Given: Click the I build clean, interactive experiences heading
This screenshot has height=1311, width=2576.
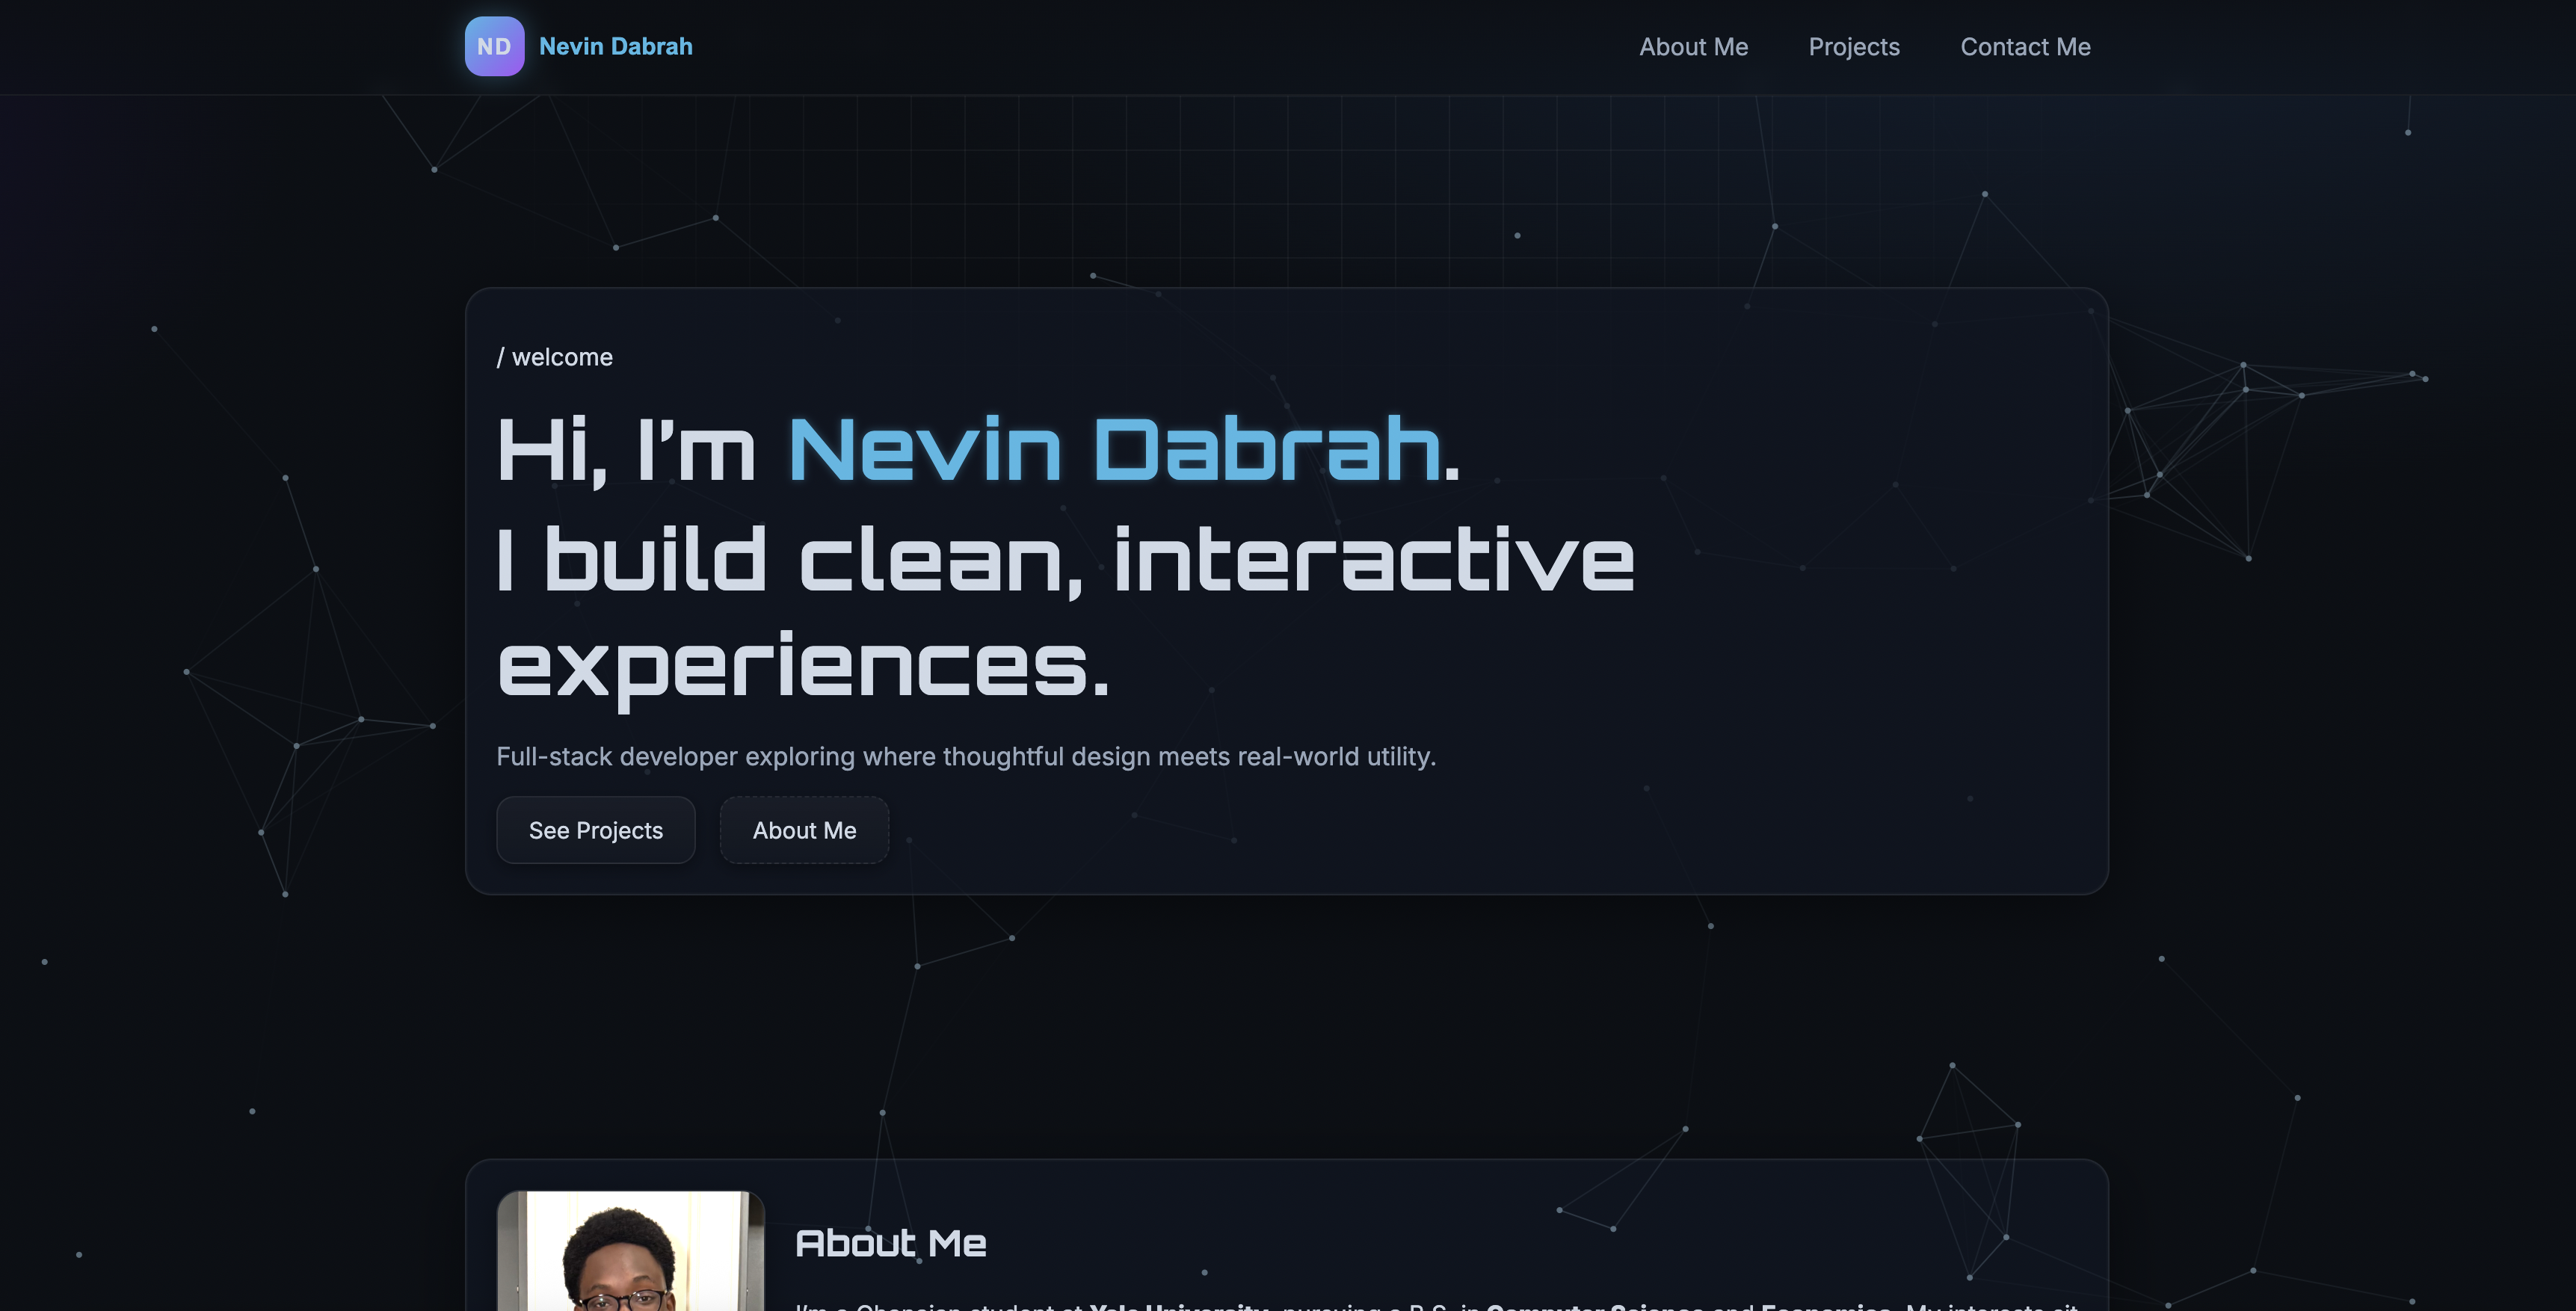Looking at the screenshot, I should click(x=1065, y=560).
